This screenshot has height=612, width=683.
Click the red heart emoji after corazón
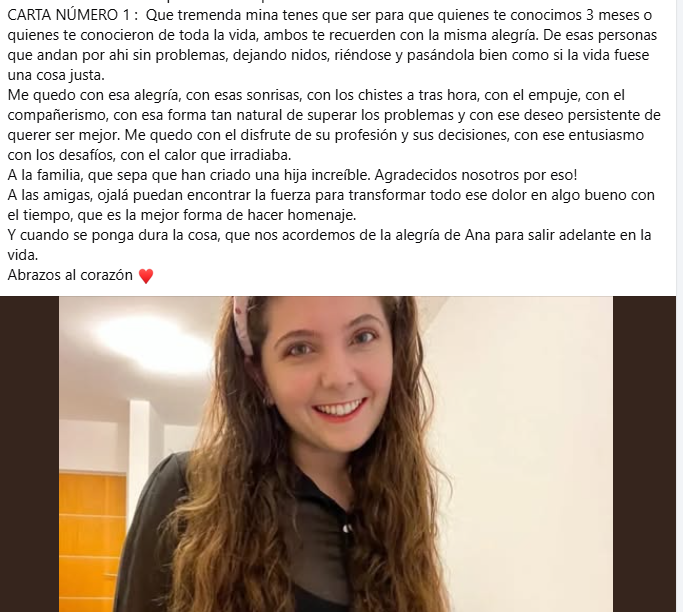tap(146, 276)
